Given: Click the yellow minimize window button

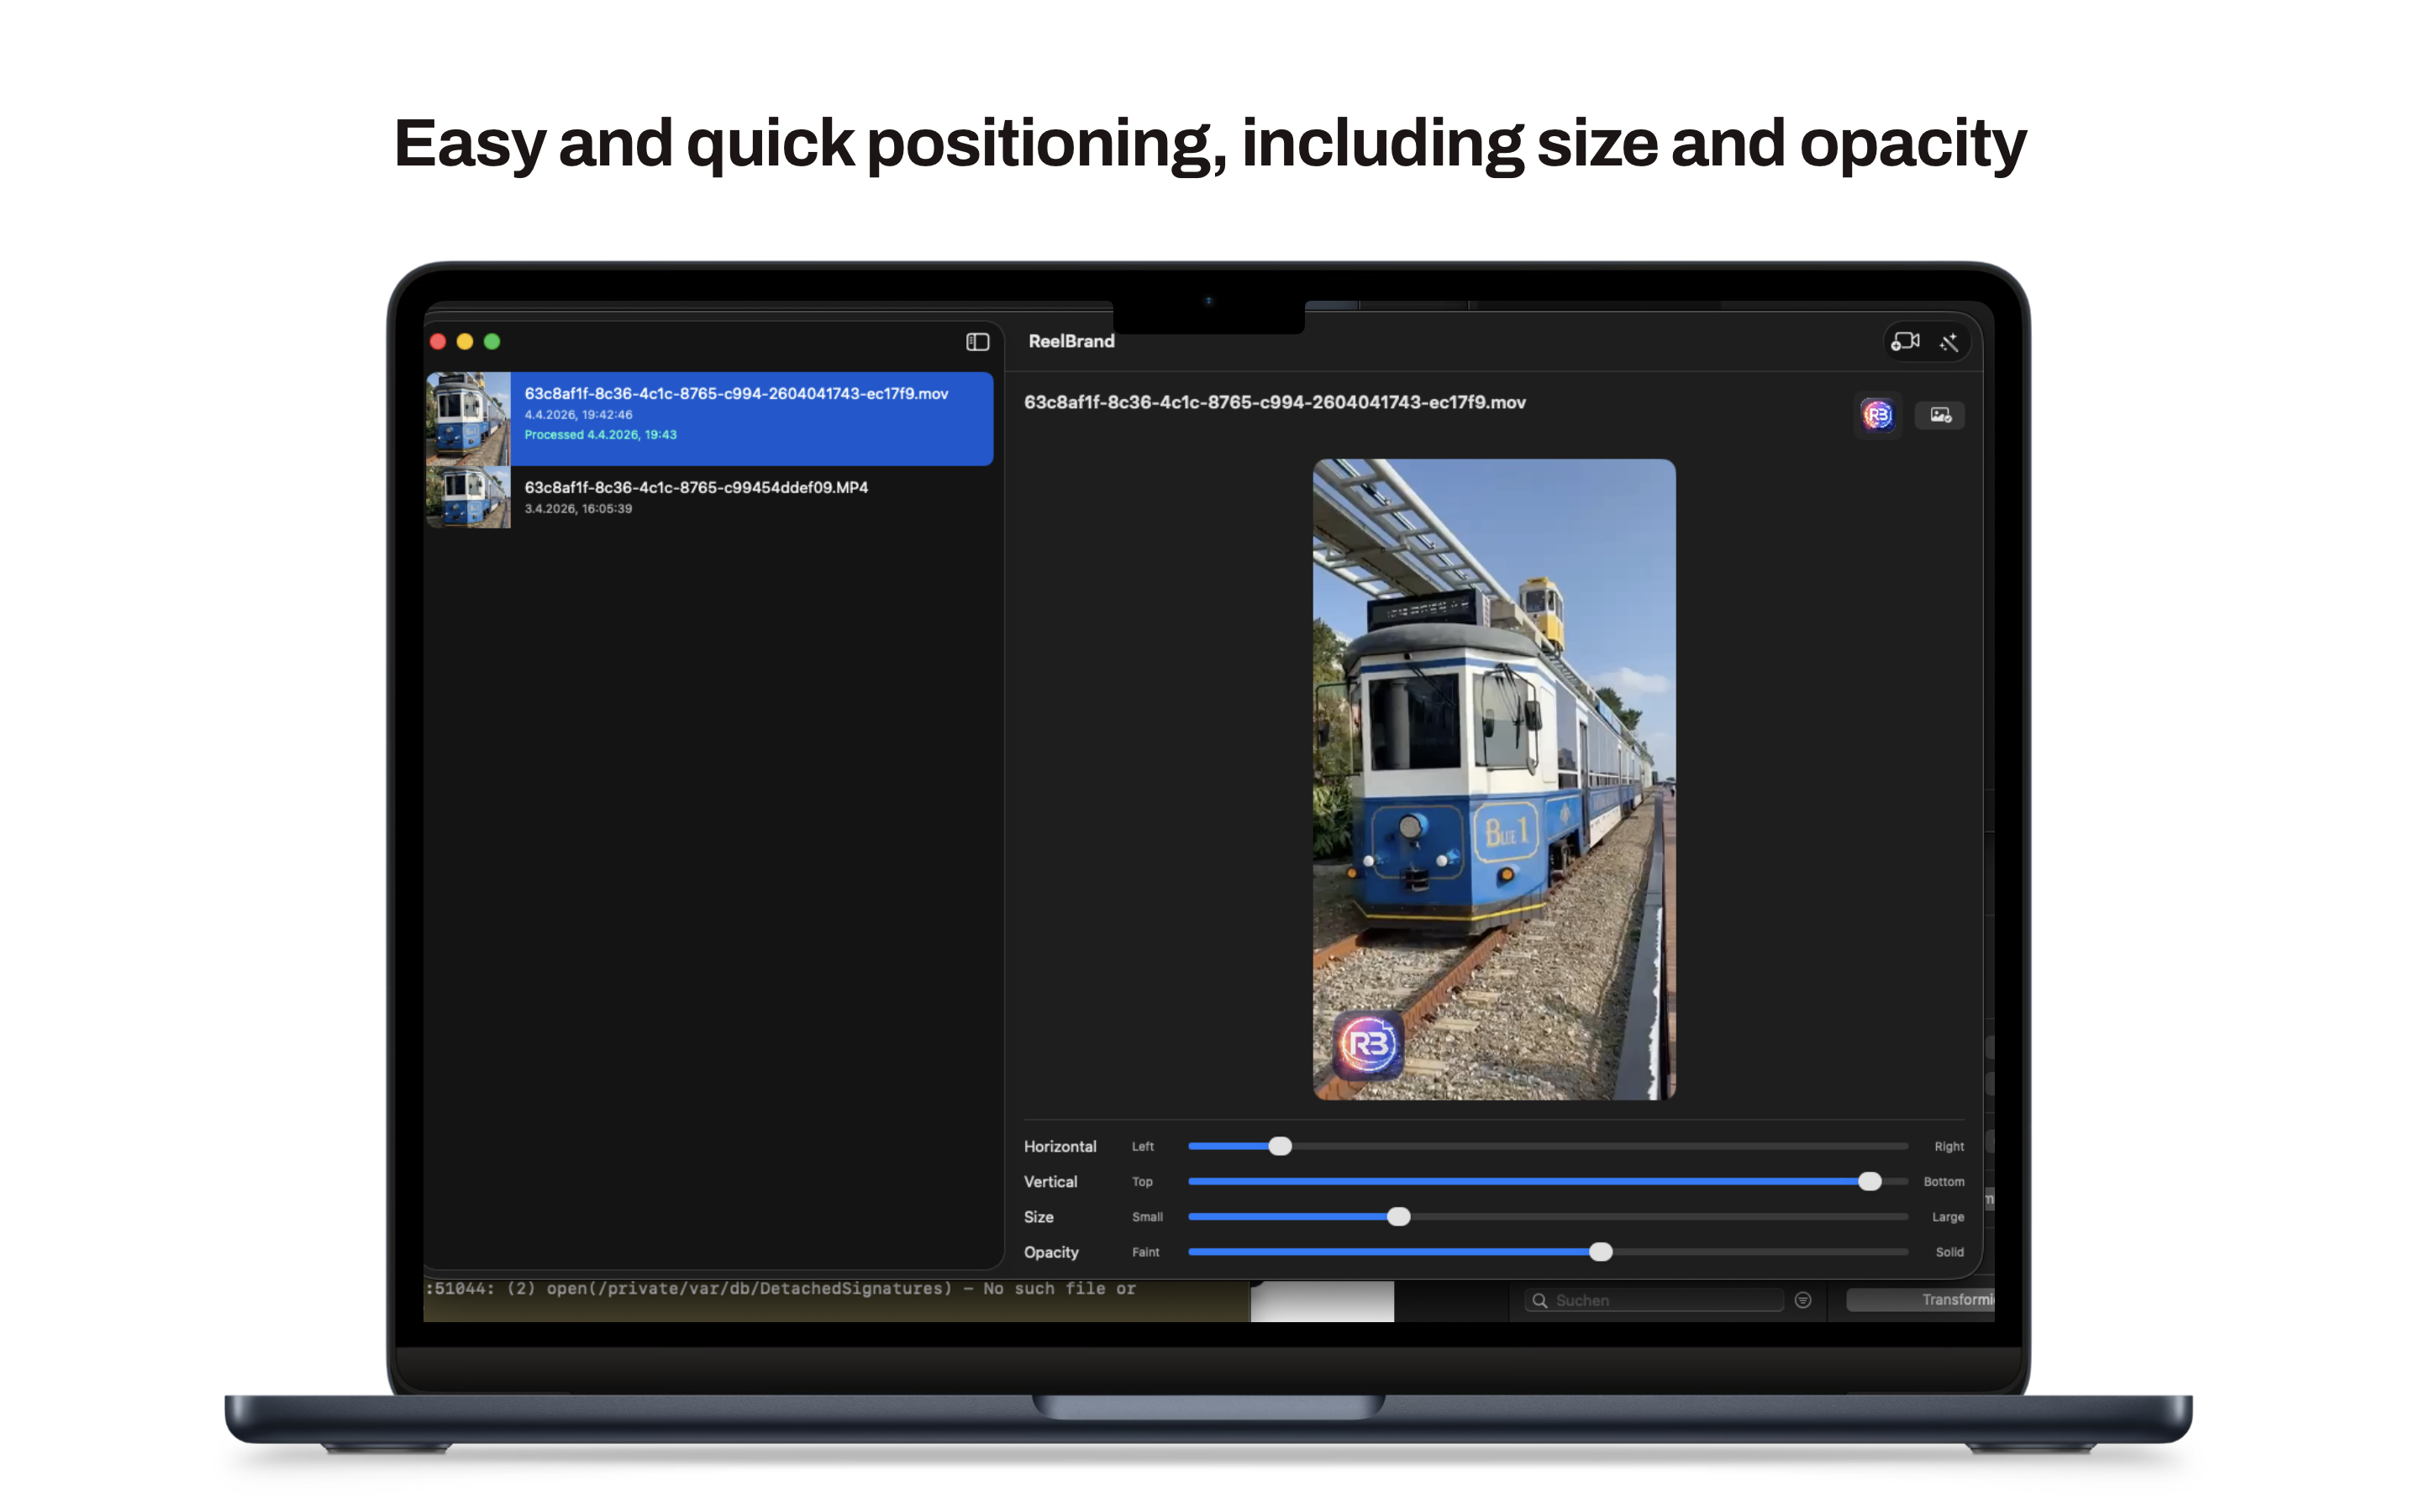Looking at the screenshot, I should [x=465, y=342].
